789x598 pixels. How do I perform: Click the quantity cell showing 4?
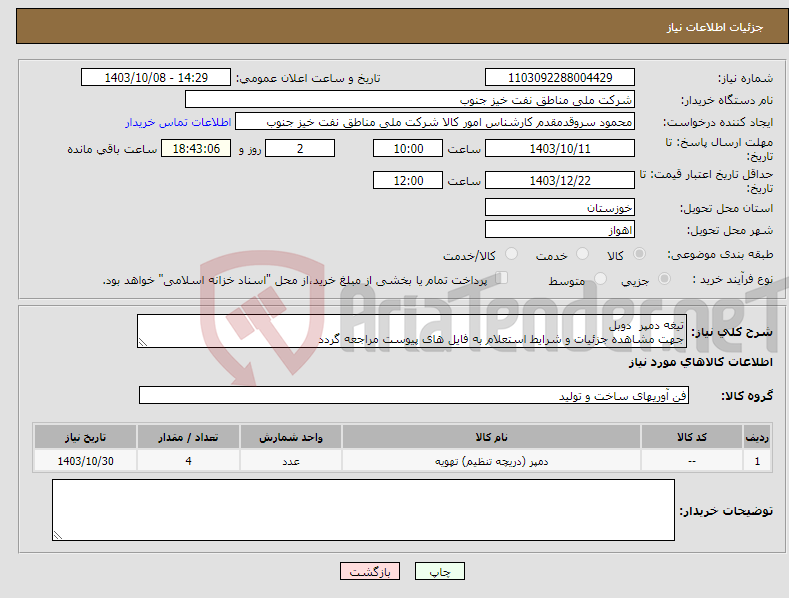(188, 461)
